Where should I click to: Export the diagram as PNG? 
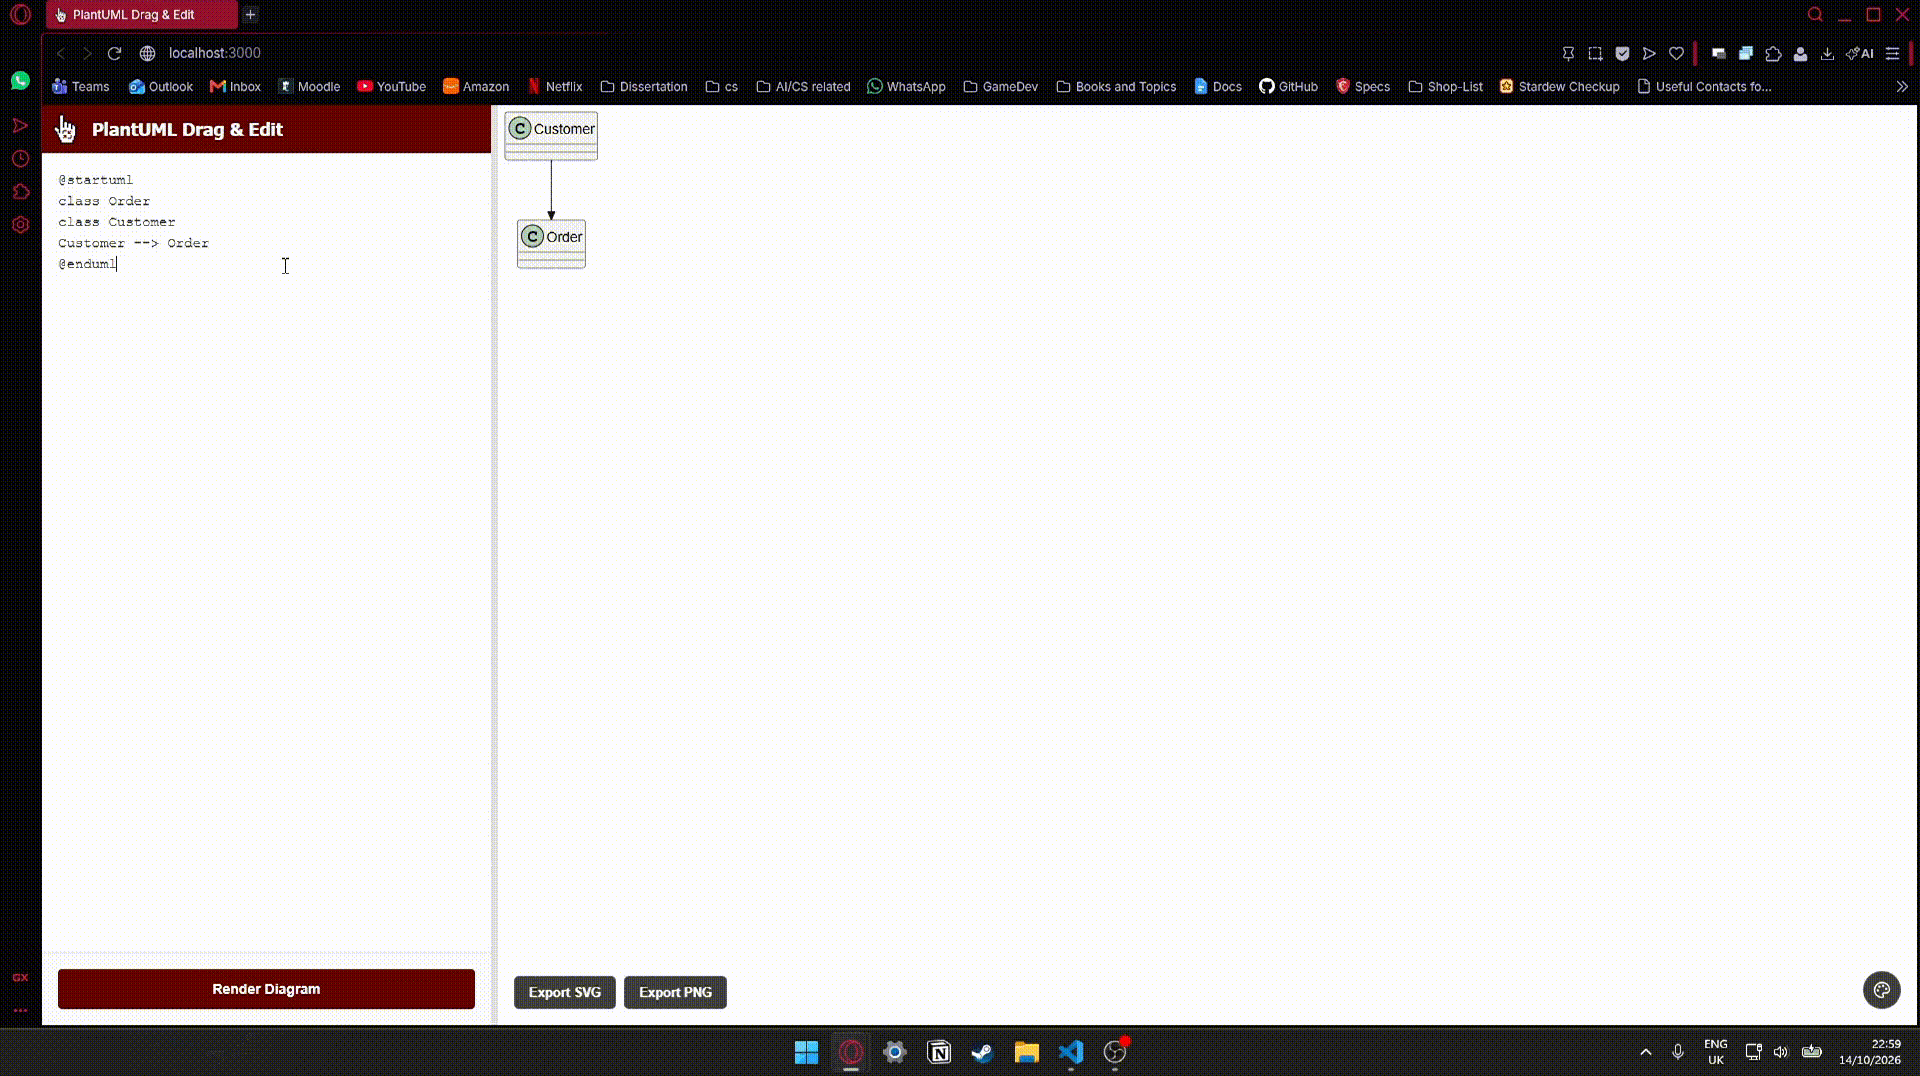tap(675, 992)
